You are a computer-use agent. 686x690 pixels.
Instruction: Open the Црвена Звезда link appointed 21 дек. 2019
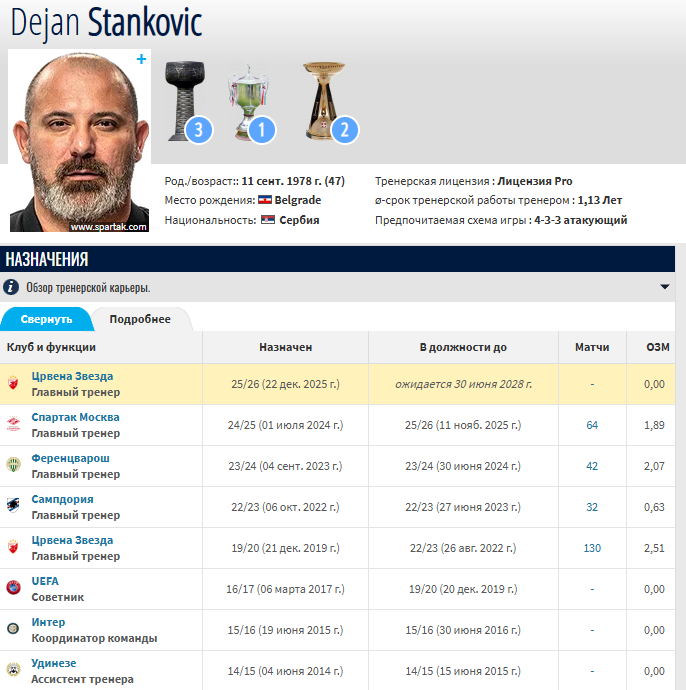[72, 540]
